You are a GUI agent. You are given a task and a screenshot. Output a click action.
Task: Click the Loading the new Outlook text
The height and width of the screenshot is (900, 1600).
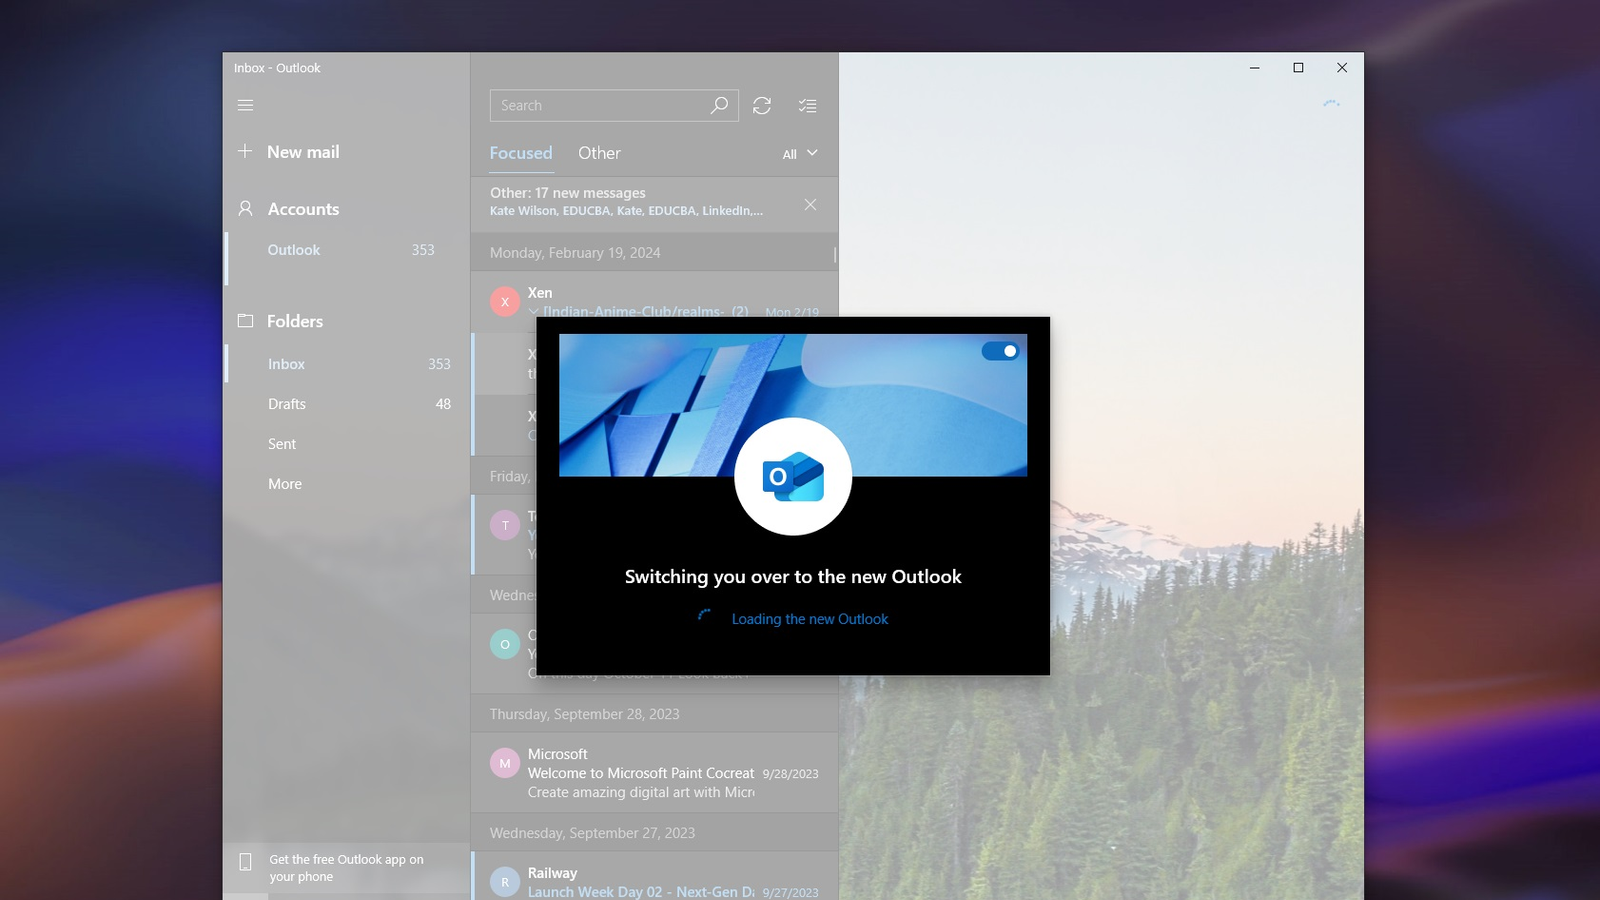810,619
